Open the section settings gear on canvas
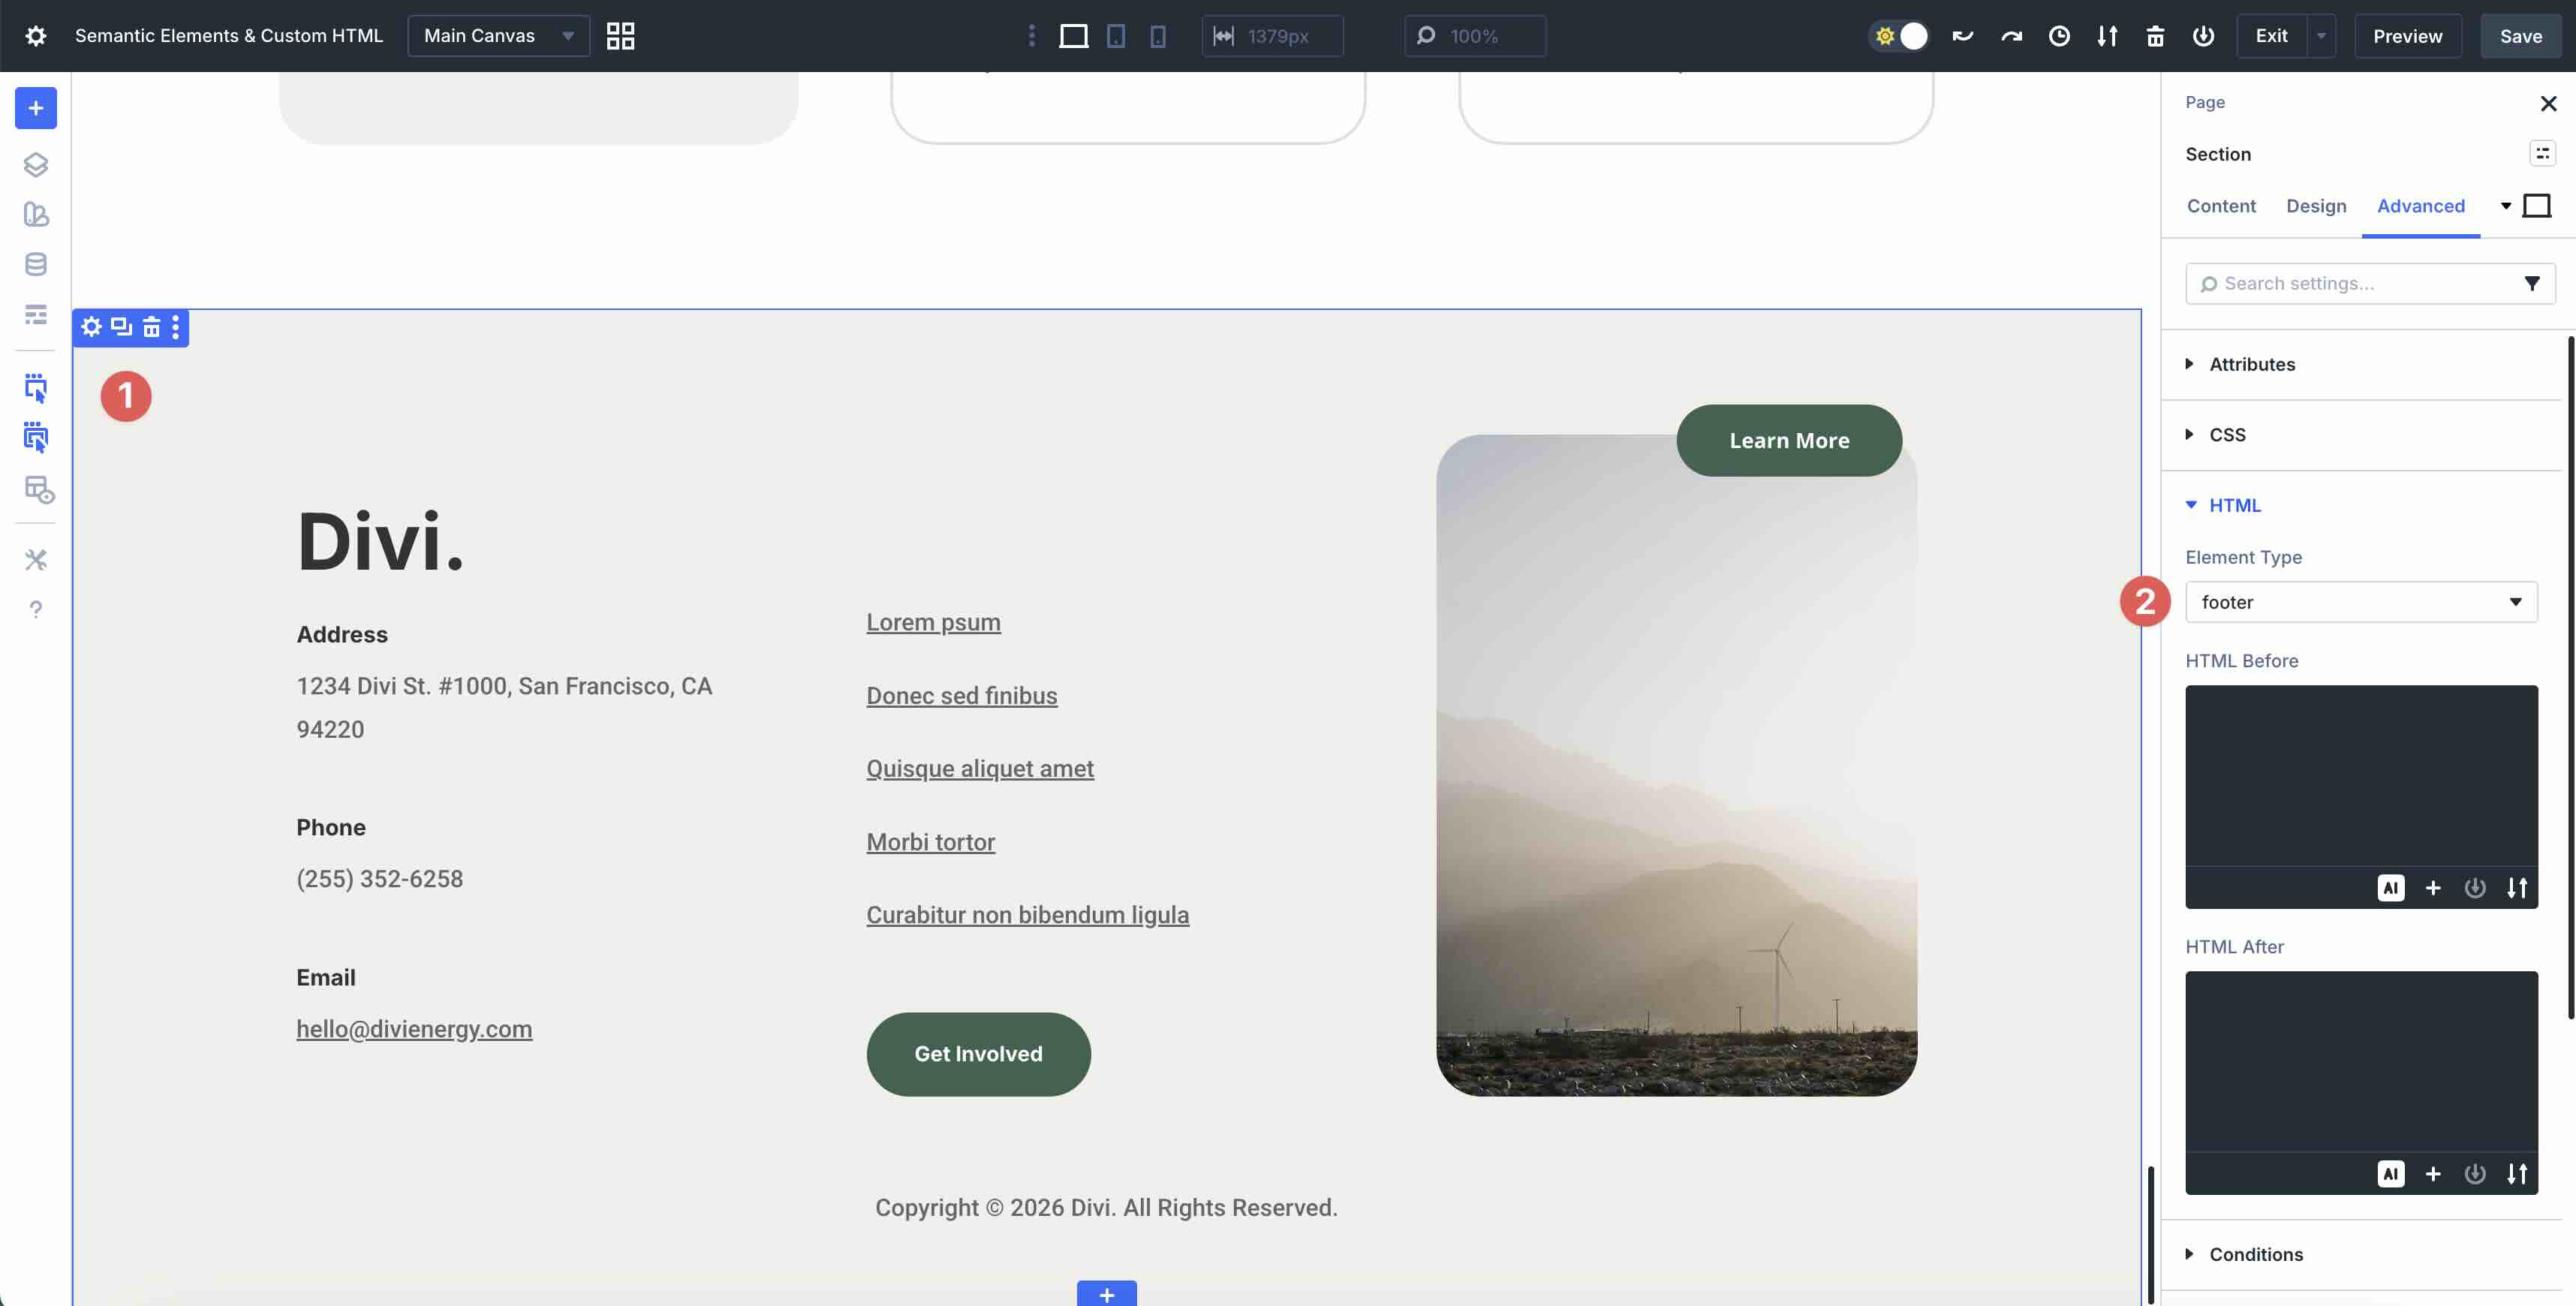This screenshot has height=1306, width=2576. pyautogui.click(x=90, y=327)
